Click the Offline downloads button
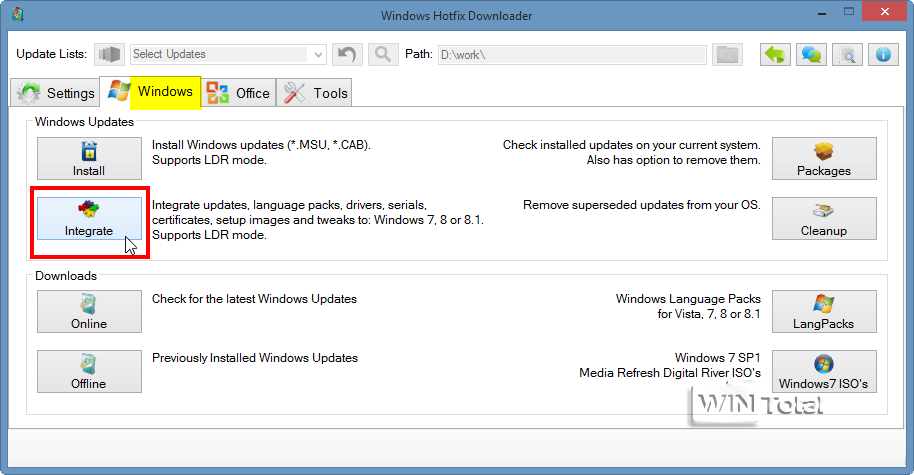 point(89,371)
